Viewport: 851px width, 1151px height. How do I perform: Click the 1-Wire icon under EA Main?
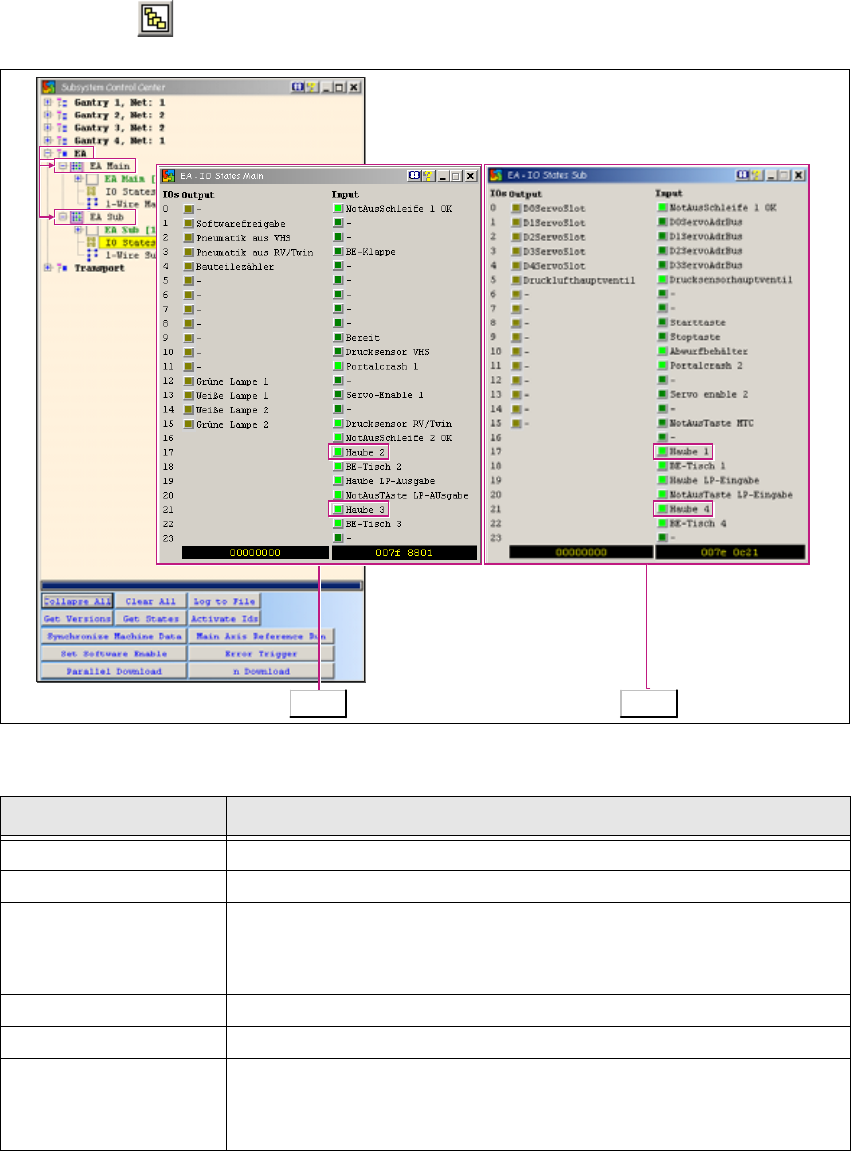[x=92, y=203]
